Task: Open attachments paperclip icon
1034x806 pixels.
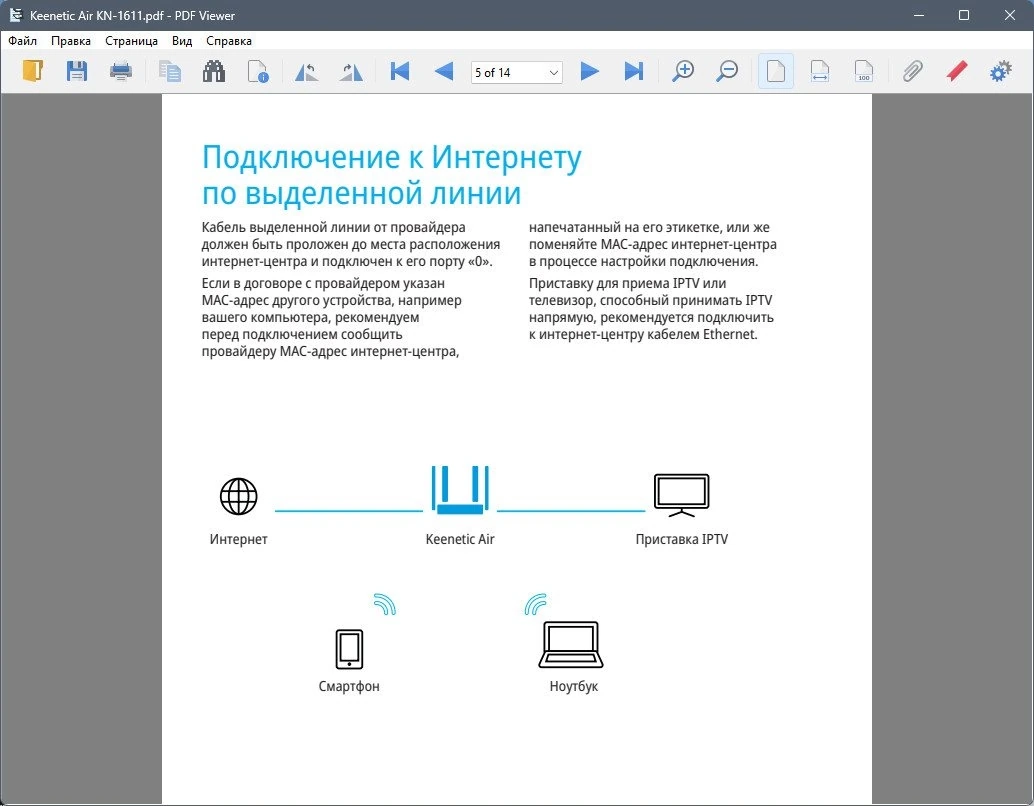Action: [x=913, y=71]
